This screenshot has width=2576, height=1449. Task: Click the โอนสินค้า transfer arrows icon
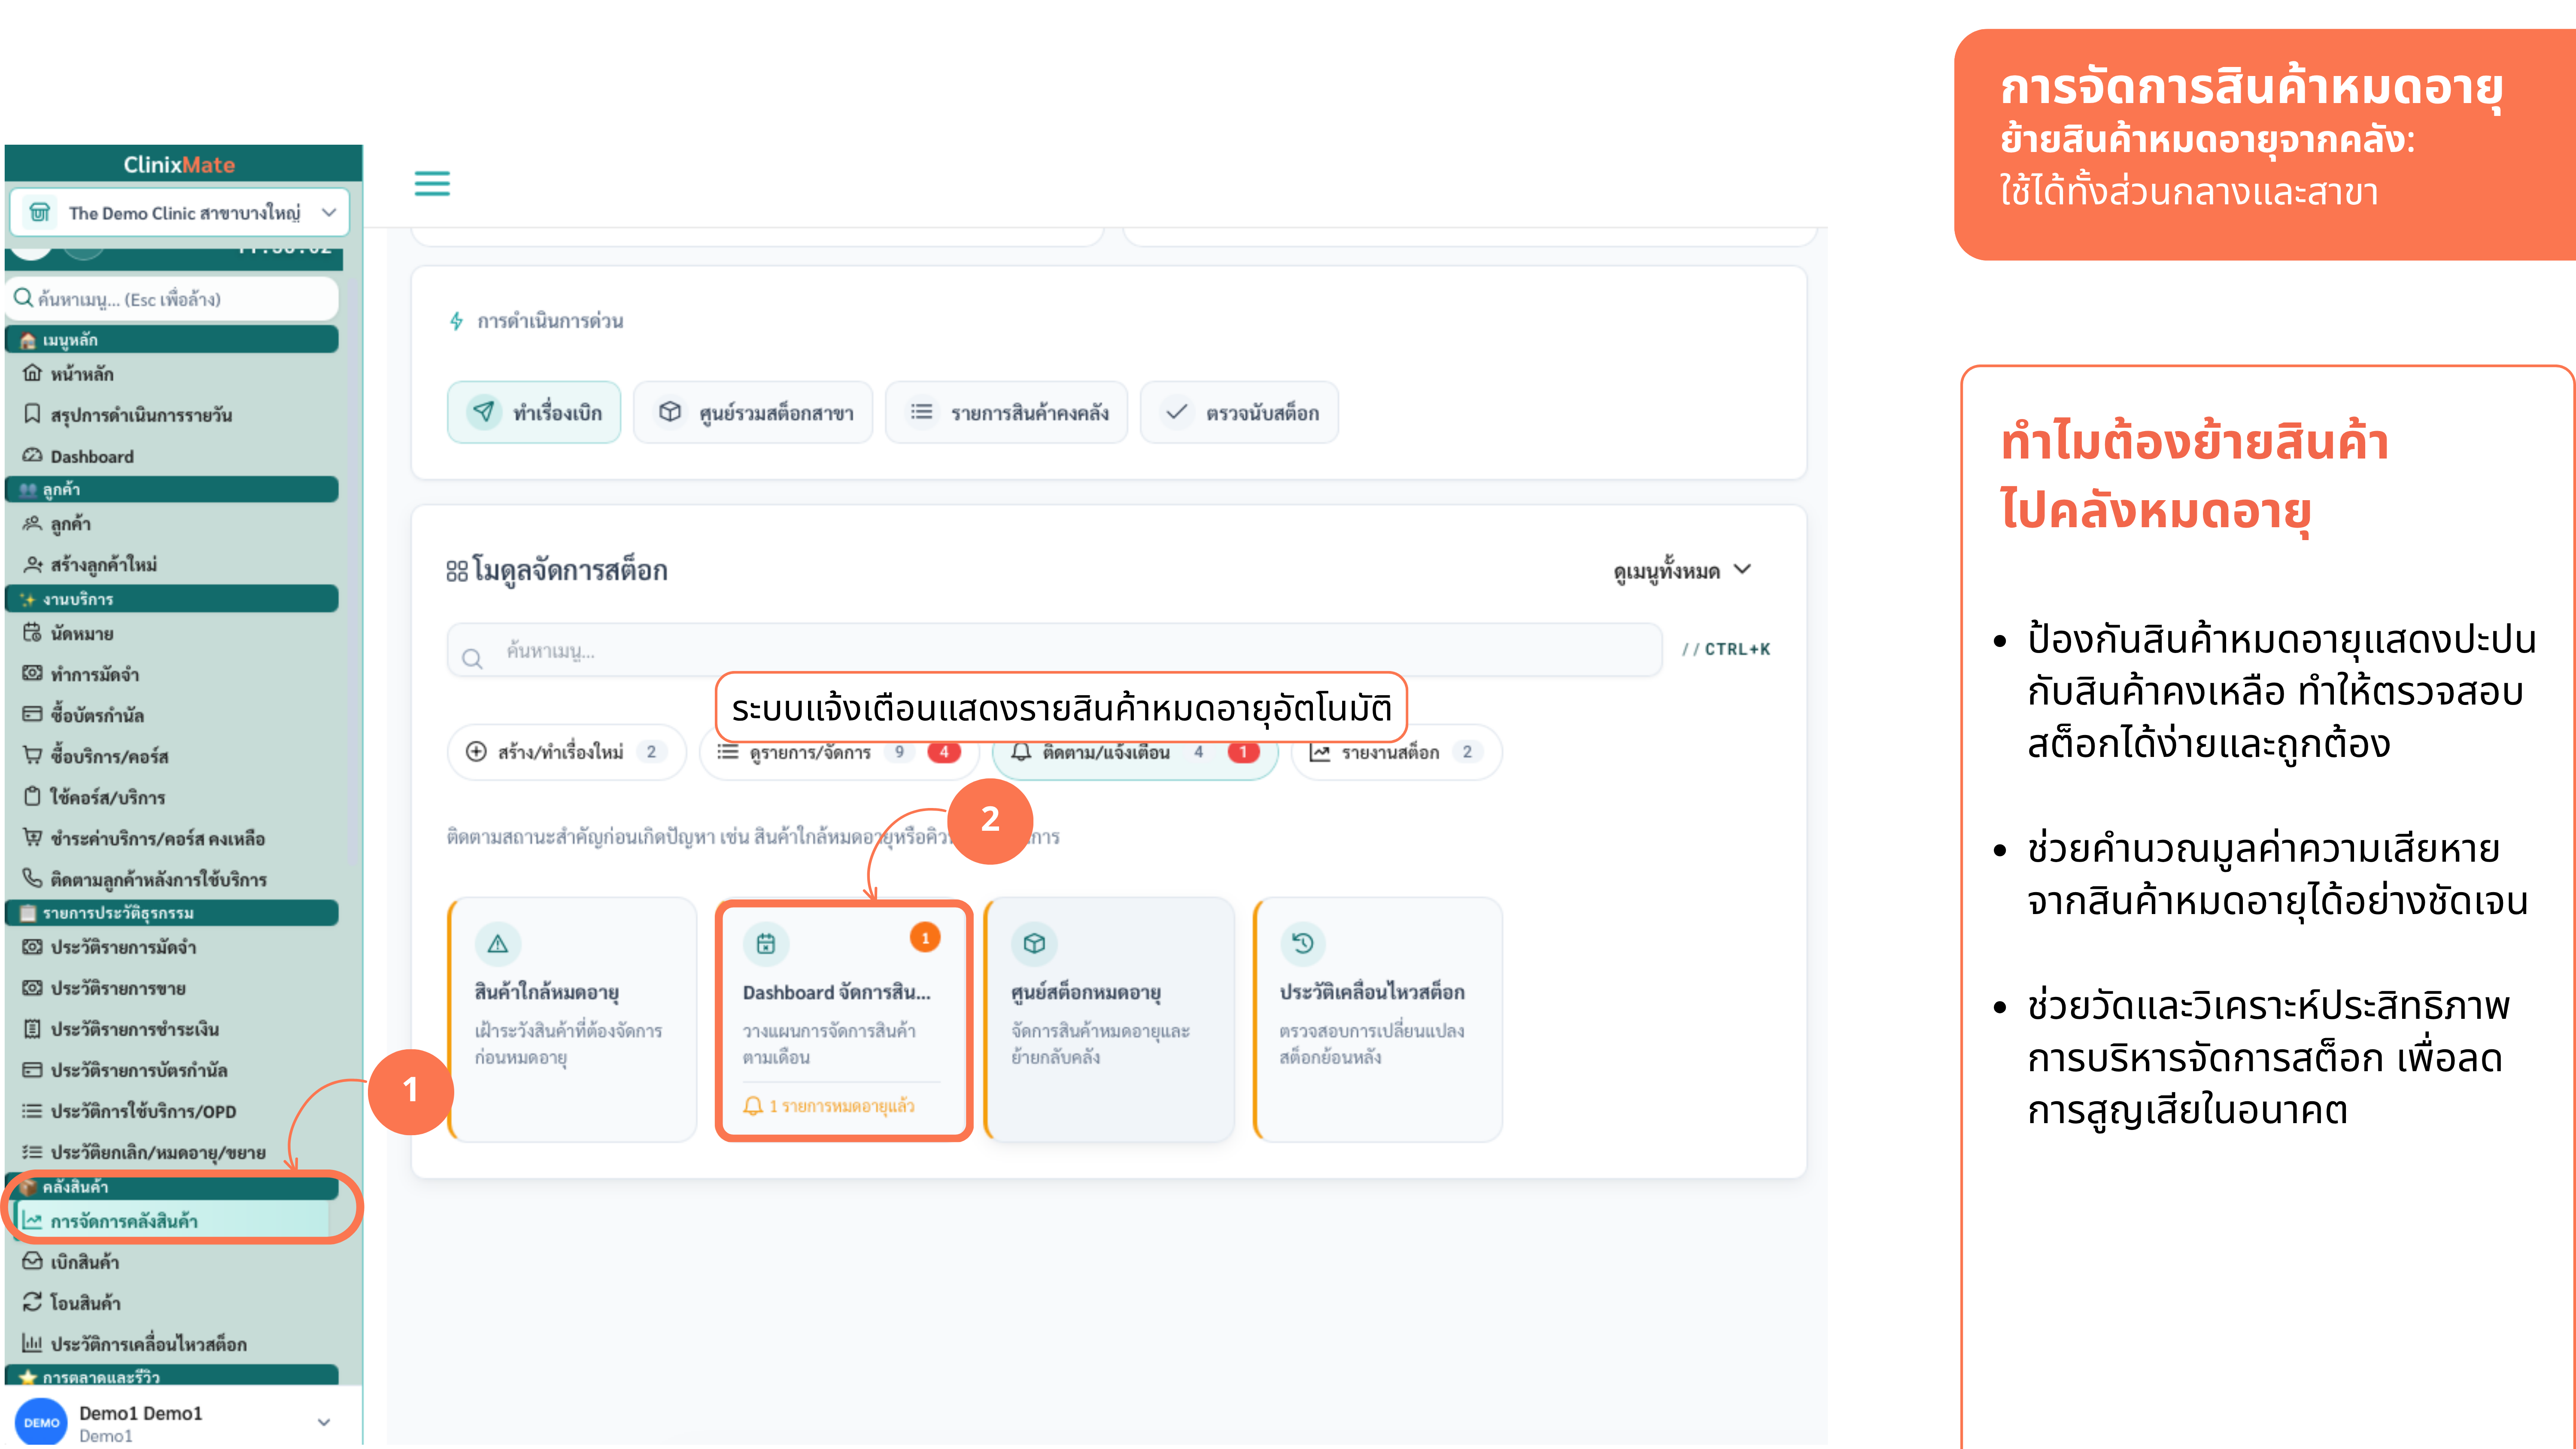[32, 1303]
